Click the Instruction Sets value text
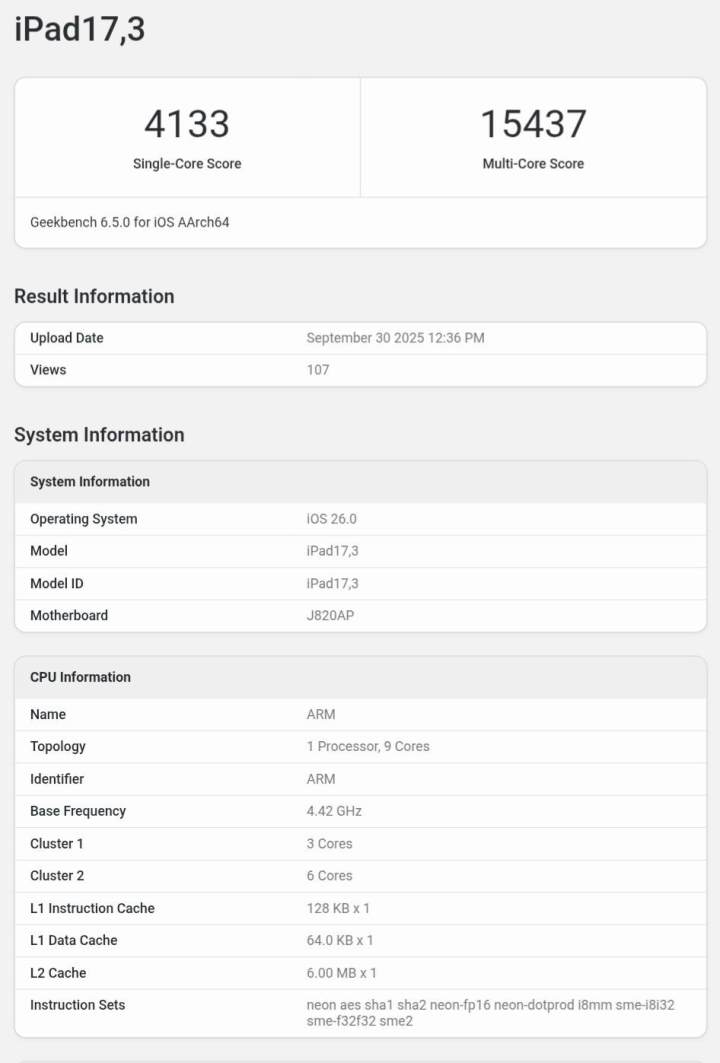 [x=490, y=1012]
